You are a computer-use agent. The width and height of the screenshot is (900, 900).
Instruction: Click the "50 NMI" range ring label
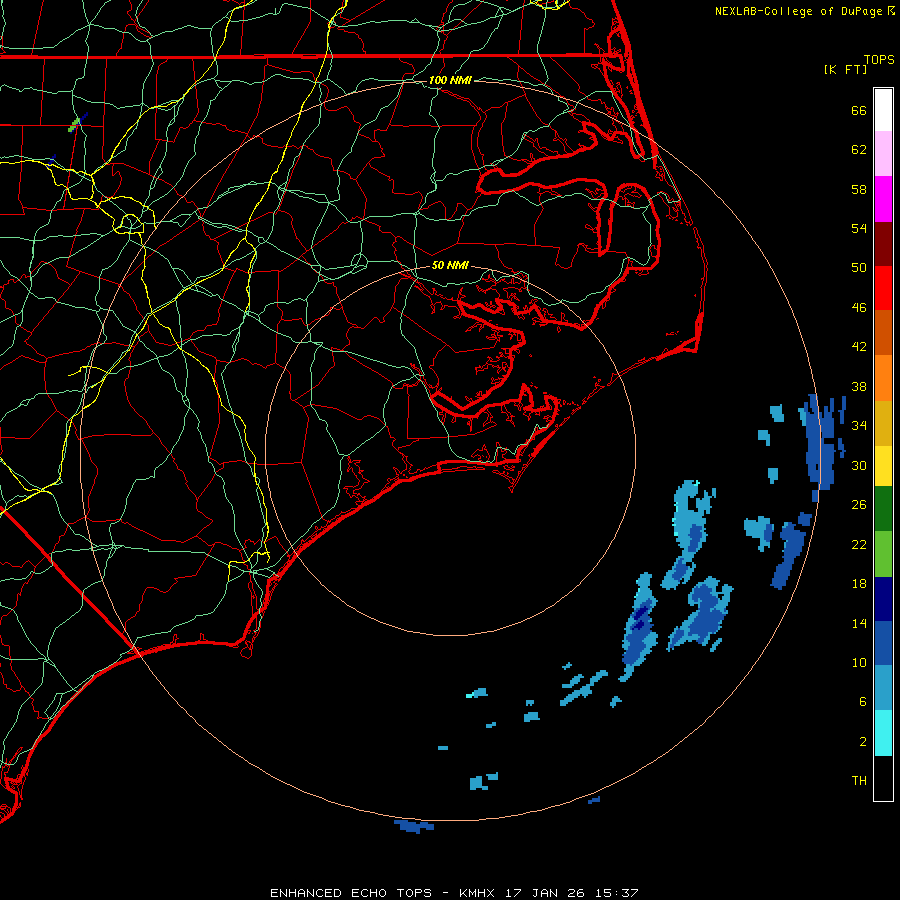[450, 265]
